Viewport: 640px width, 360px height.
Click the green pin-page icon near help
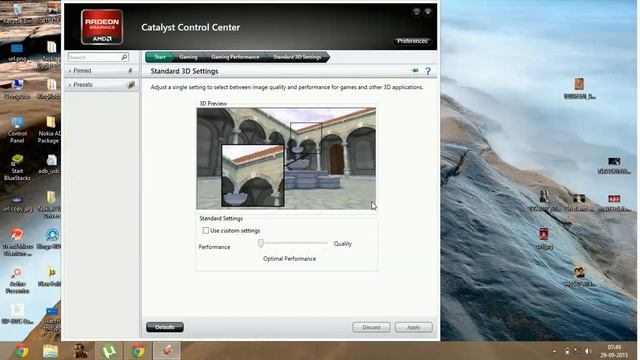pyautogui.click(x=415, y=71)
